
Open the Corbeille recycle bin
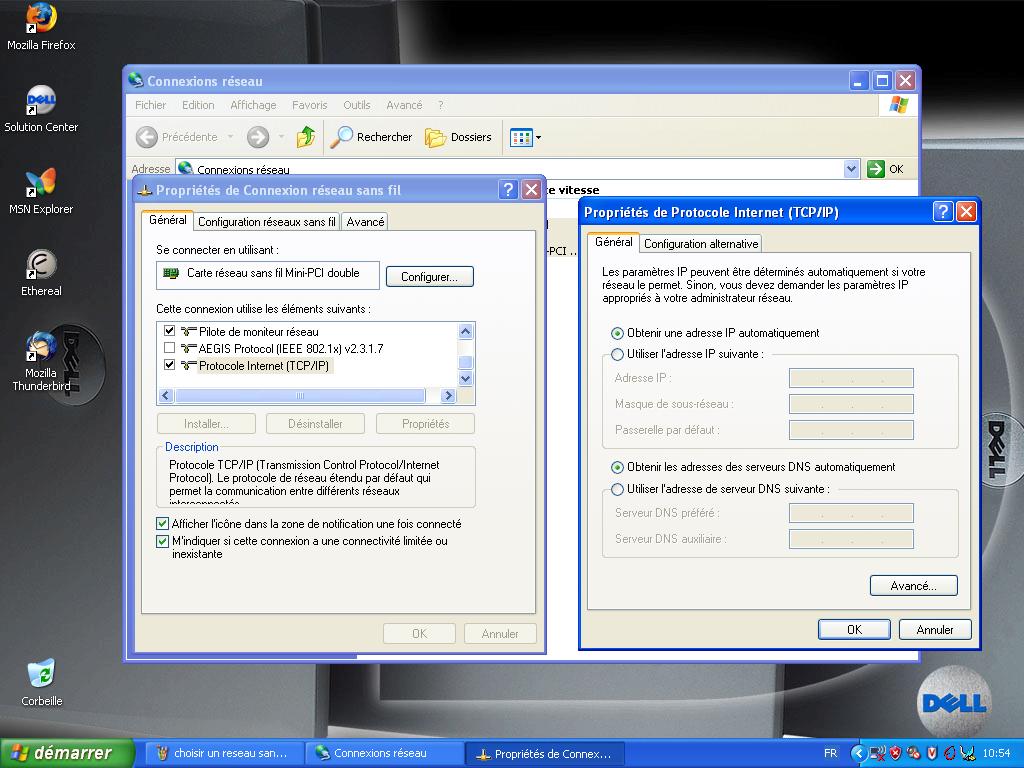coord(41,675)
